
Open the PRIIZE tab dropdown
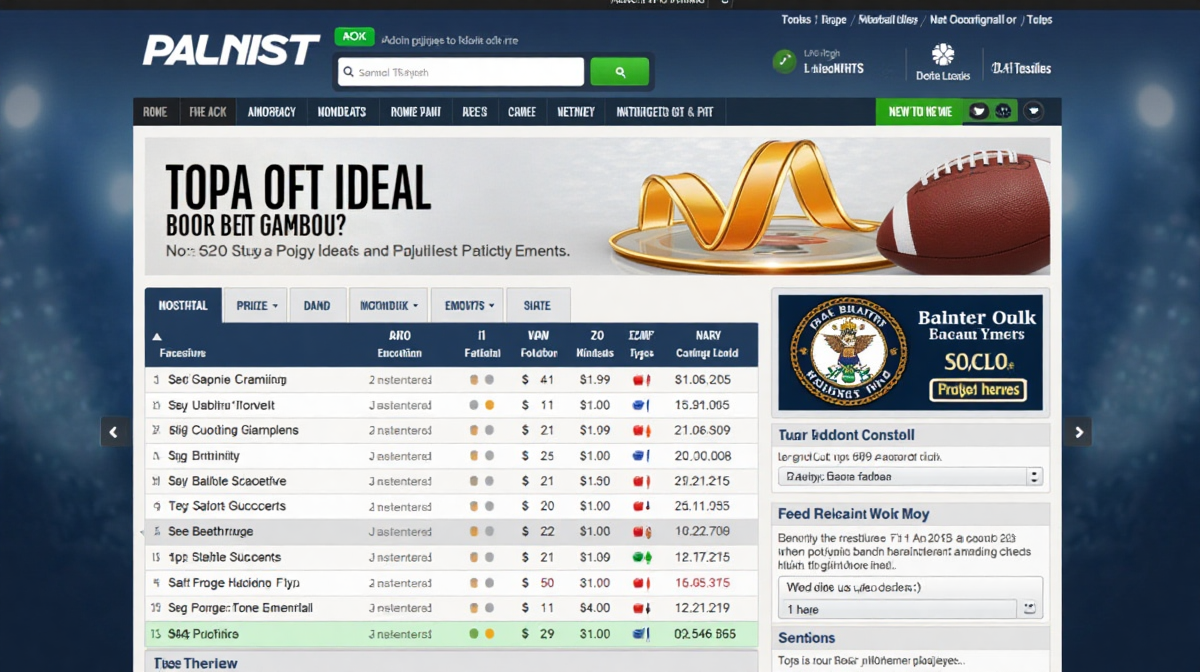[256, 306]
